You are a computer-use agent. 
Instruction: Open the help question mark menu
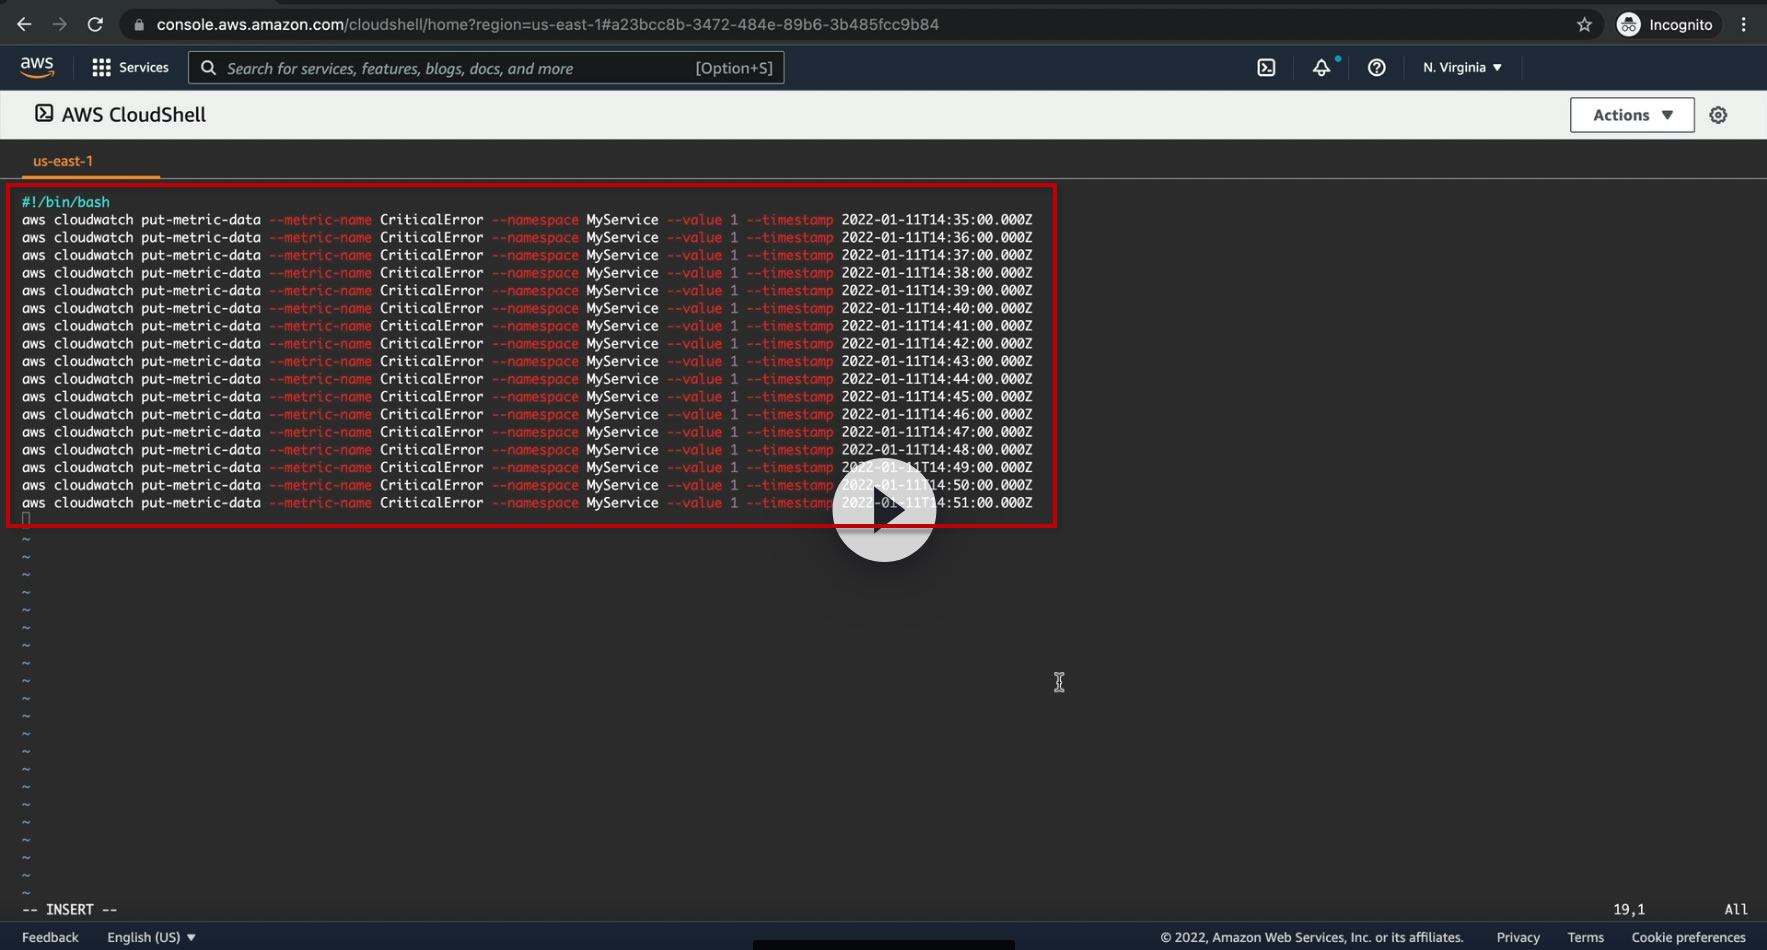1377,68
